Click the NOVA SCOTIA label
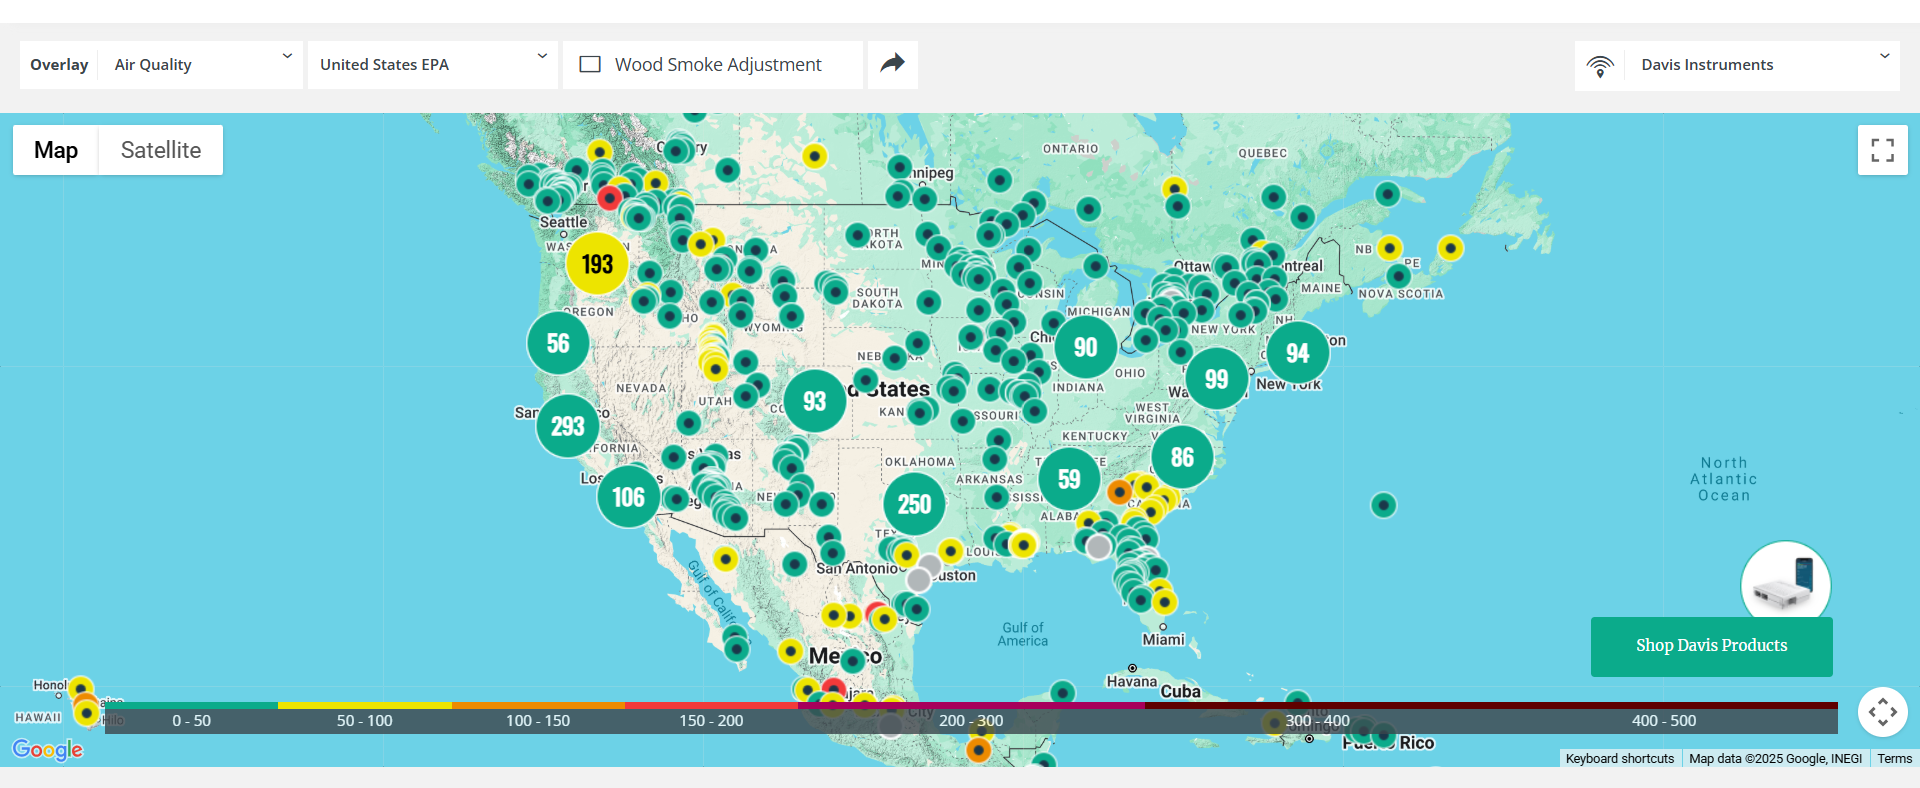Viewport: 1920px width, 788px height. click(1401, 294)
